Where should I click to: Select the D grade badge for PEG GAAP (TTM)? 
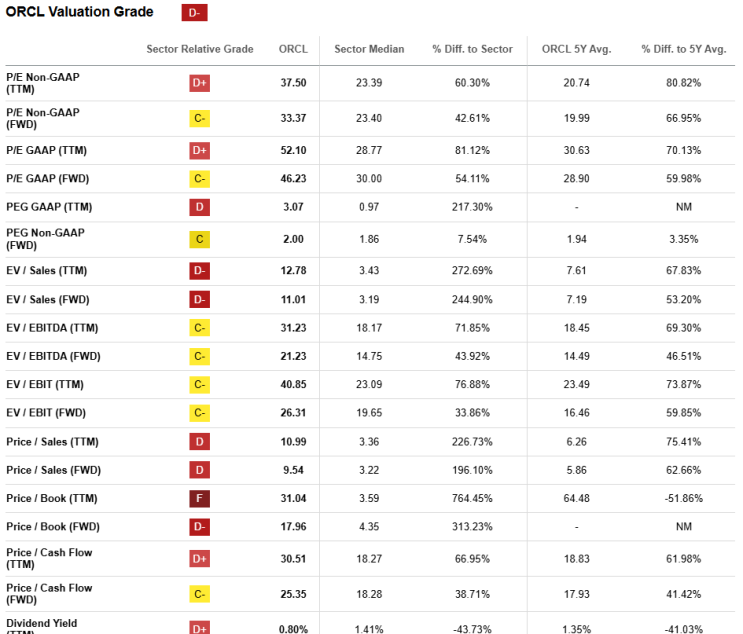click(199, 207)
